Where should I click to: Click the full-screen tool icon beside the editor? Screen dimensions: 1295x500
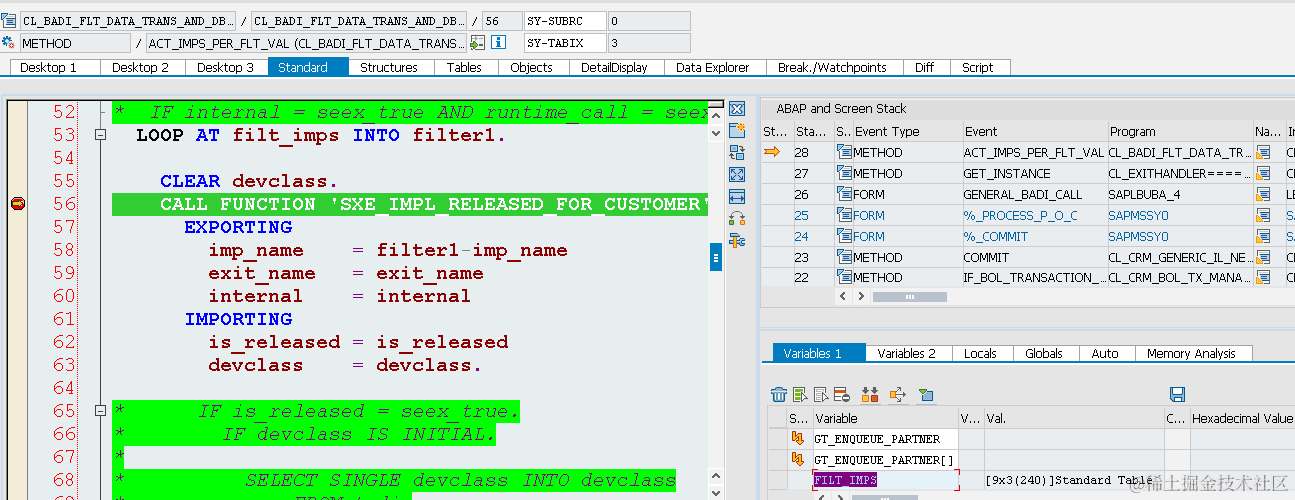point(737,175)
